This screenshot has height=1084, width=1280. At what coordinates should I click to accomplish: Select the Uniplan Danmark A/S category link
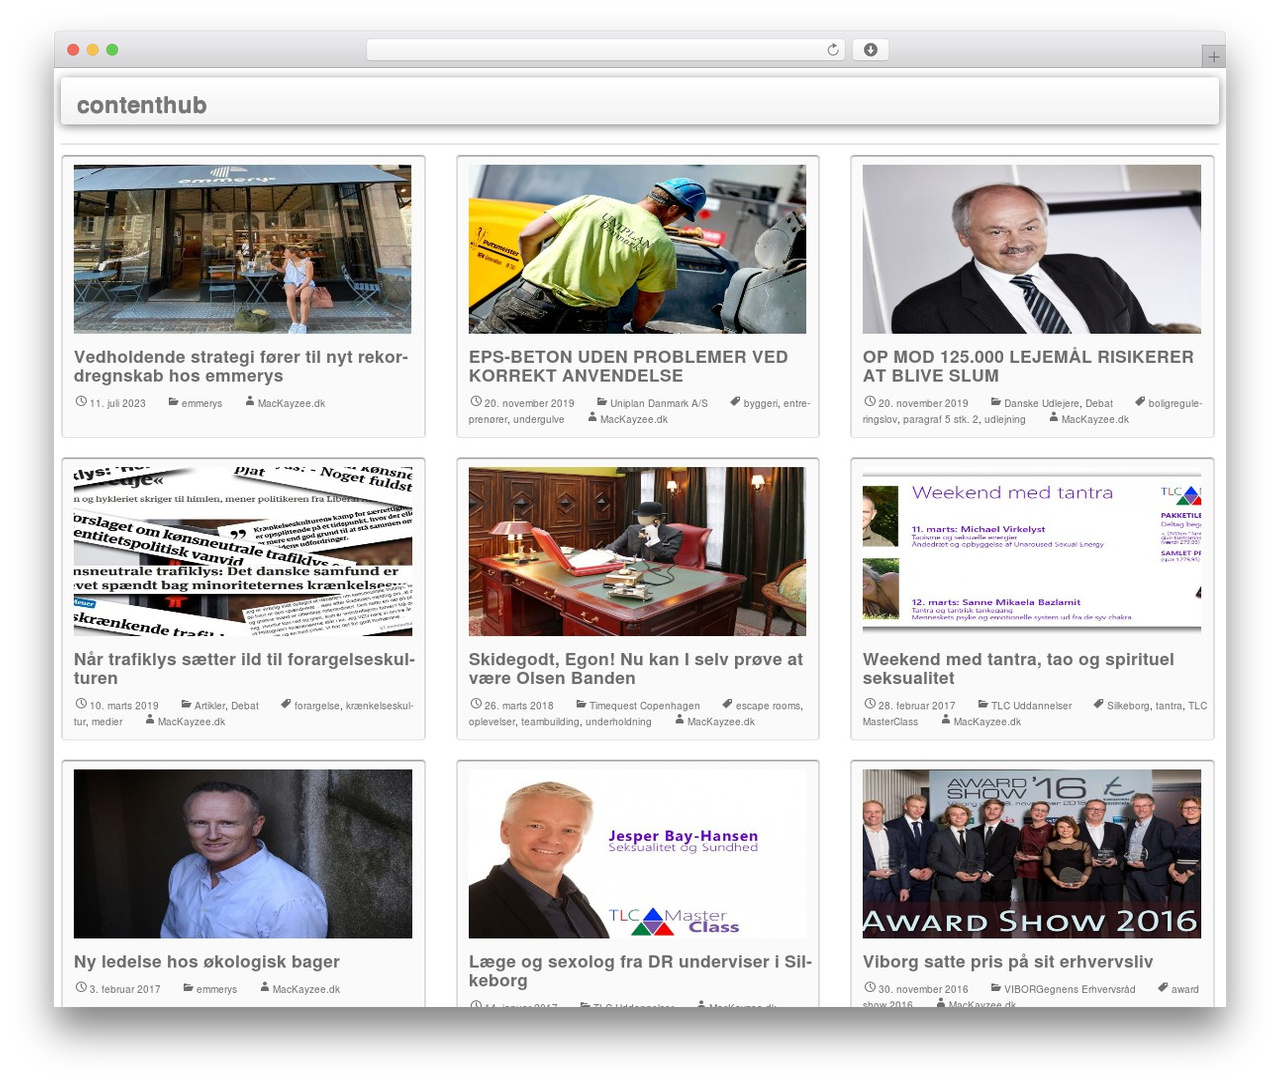[659, 404]
